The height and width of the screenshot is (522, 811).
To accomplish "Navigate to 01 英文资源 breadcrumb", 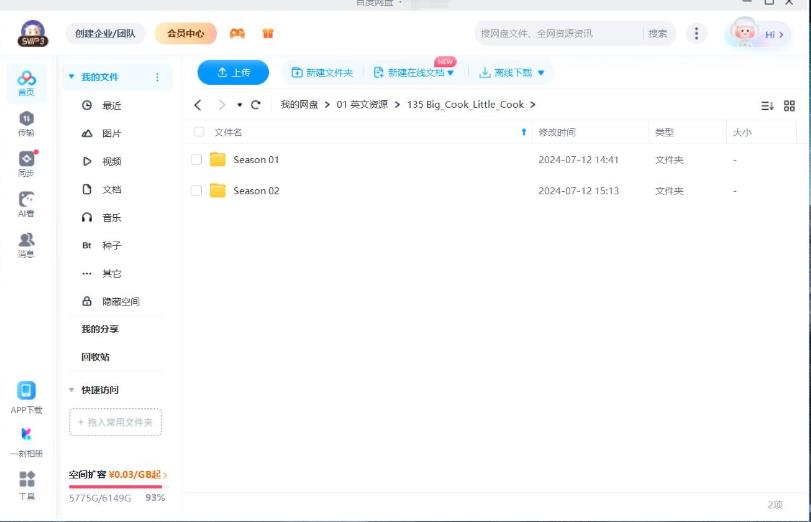I will (x=362, y=105).
